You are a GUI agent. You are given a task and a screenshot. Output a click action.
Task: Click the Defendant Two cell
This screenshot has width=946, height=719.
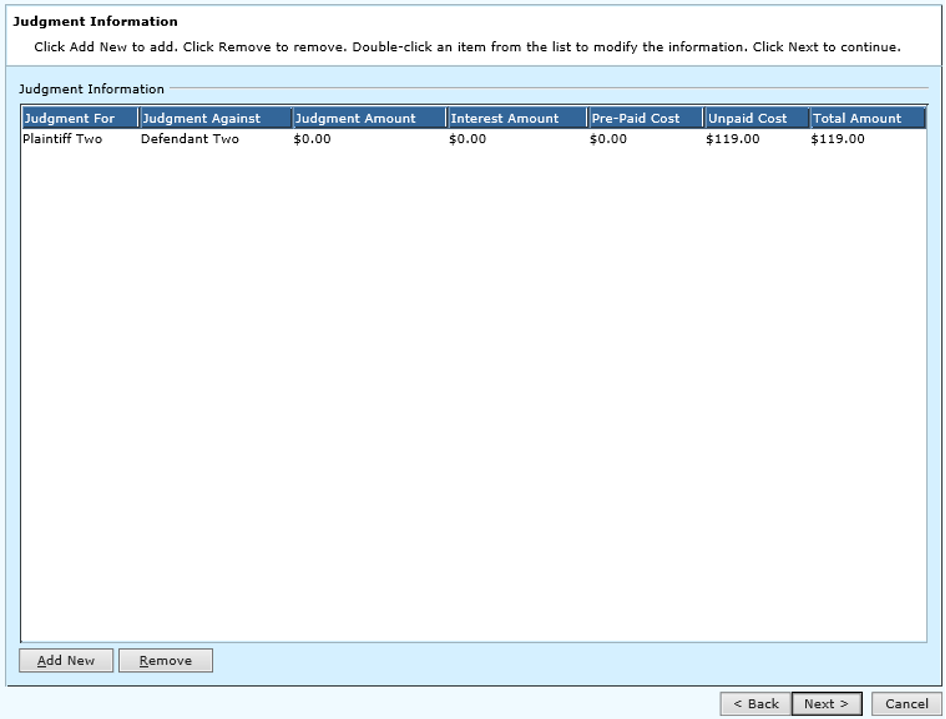click(190, 139)
